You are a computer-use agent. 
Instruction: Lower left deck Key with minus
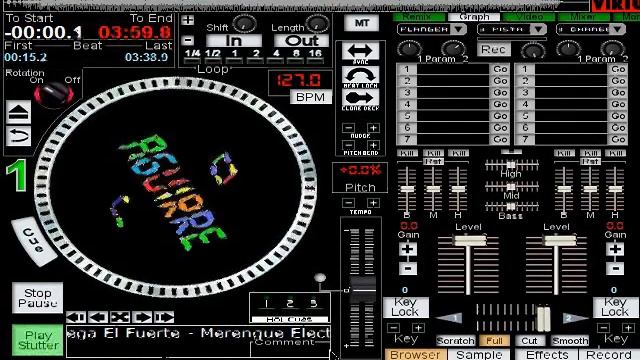coord(393,328)
